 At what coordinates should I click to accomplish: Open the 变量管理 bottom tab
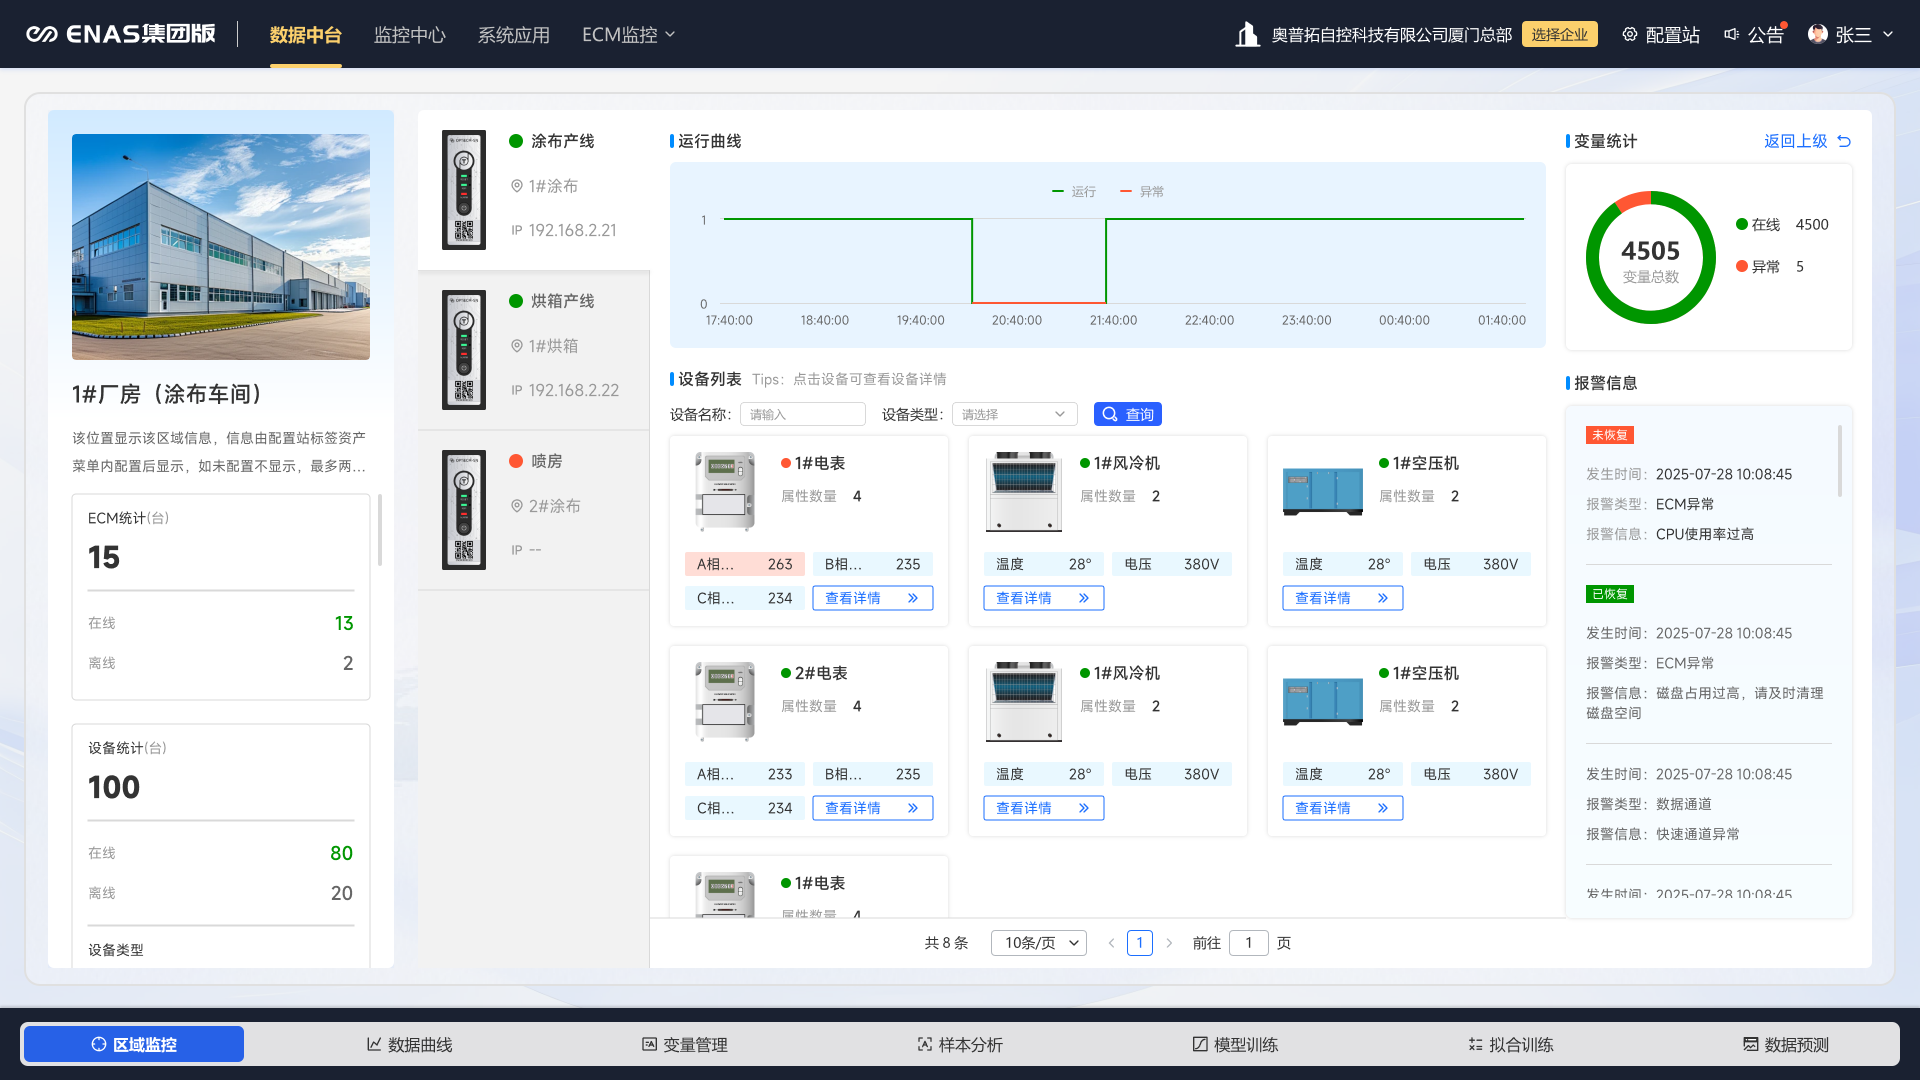click(685, 1044)
